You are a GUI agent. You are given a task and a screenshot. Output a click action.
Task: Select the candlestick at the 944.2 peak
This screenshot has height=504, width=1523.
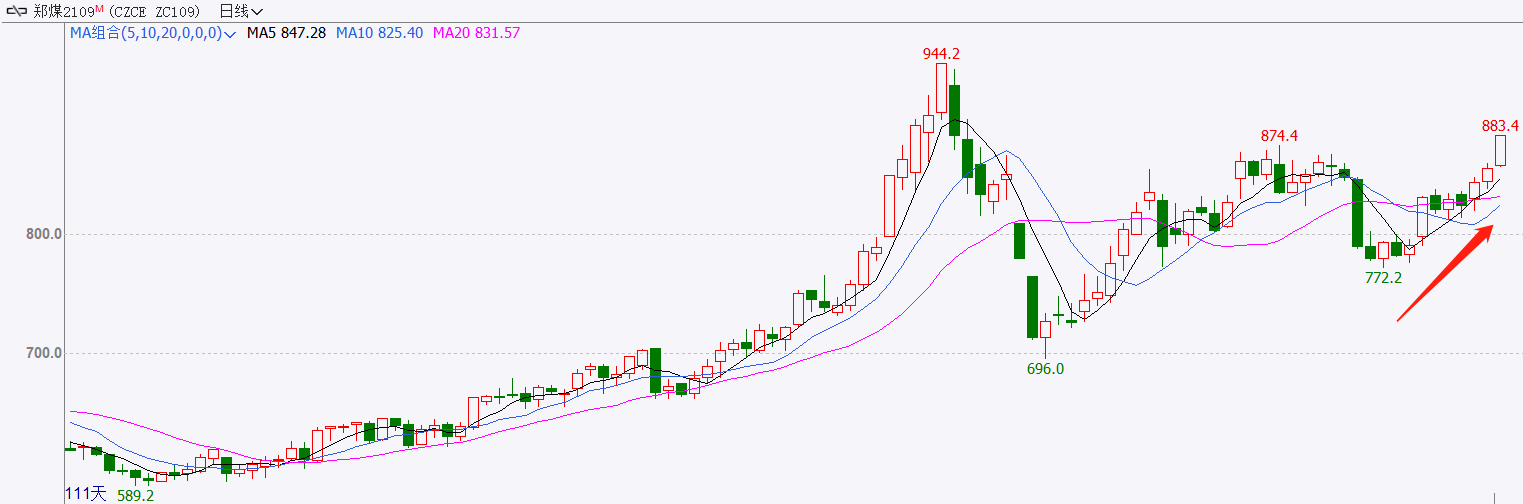coord(941,89)
